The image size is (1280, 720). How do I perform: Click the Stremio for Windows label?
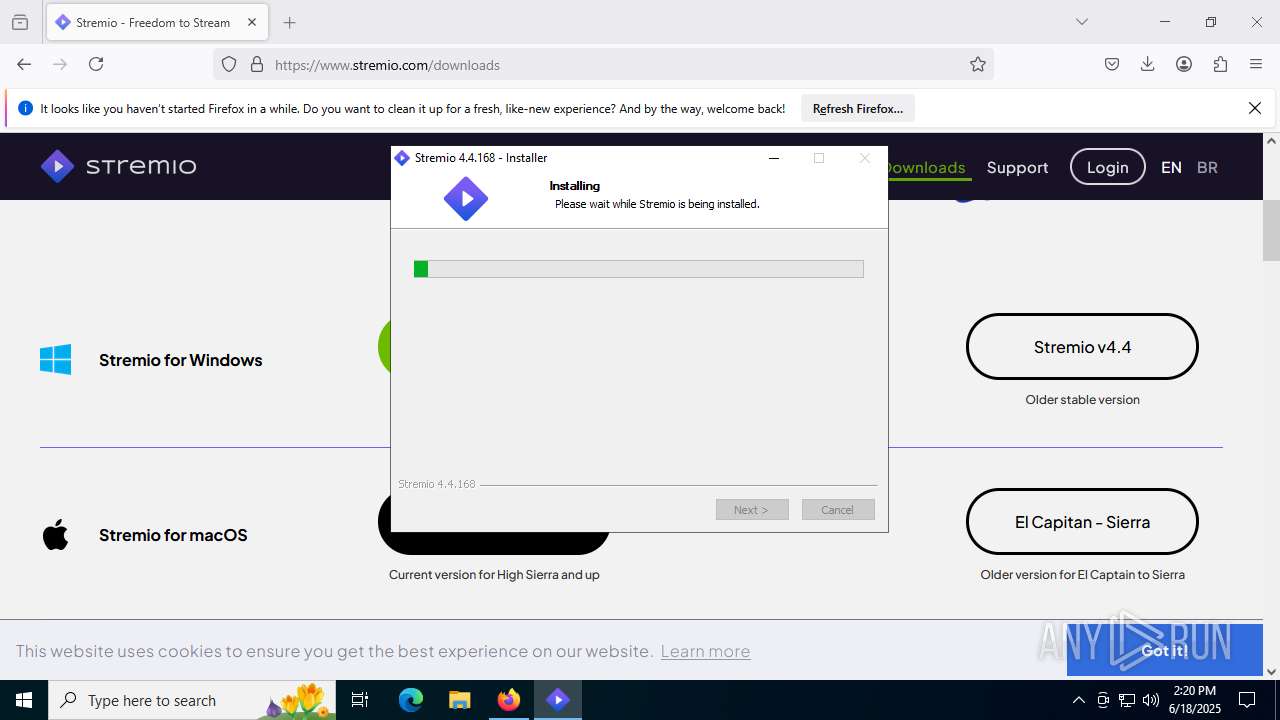pyautogui.click(x=181, y=360)
